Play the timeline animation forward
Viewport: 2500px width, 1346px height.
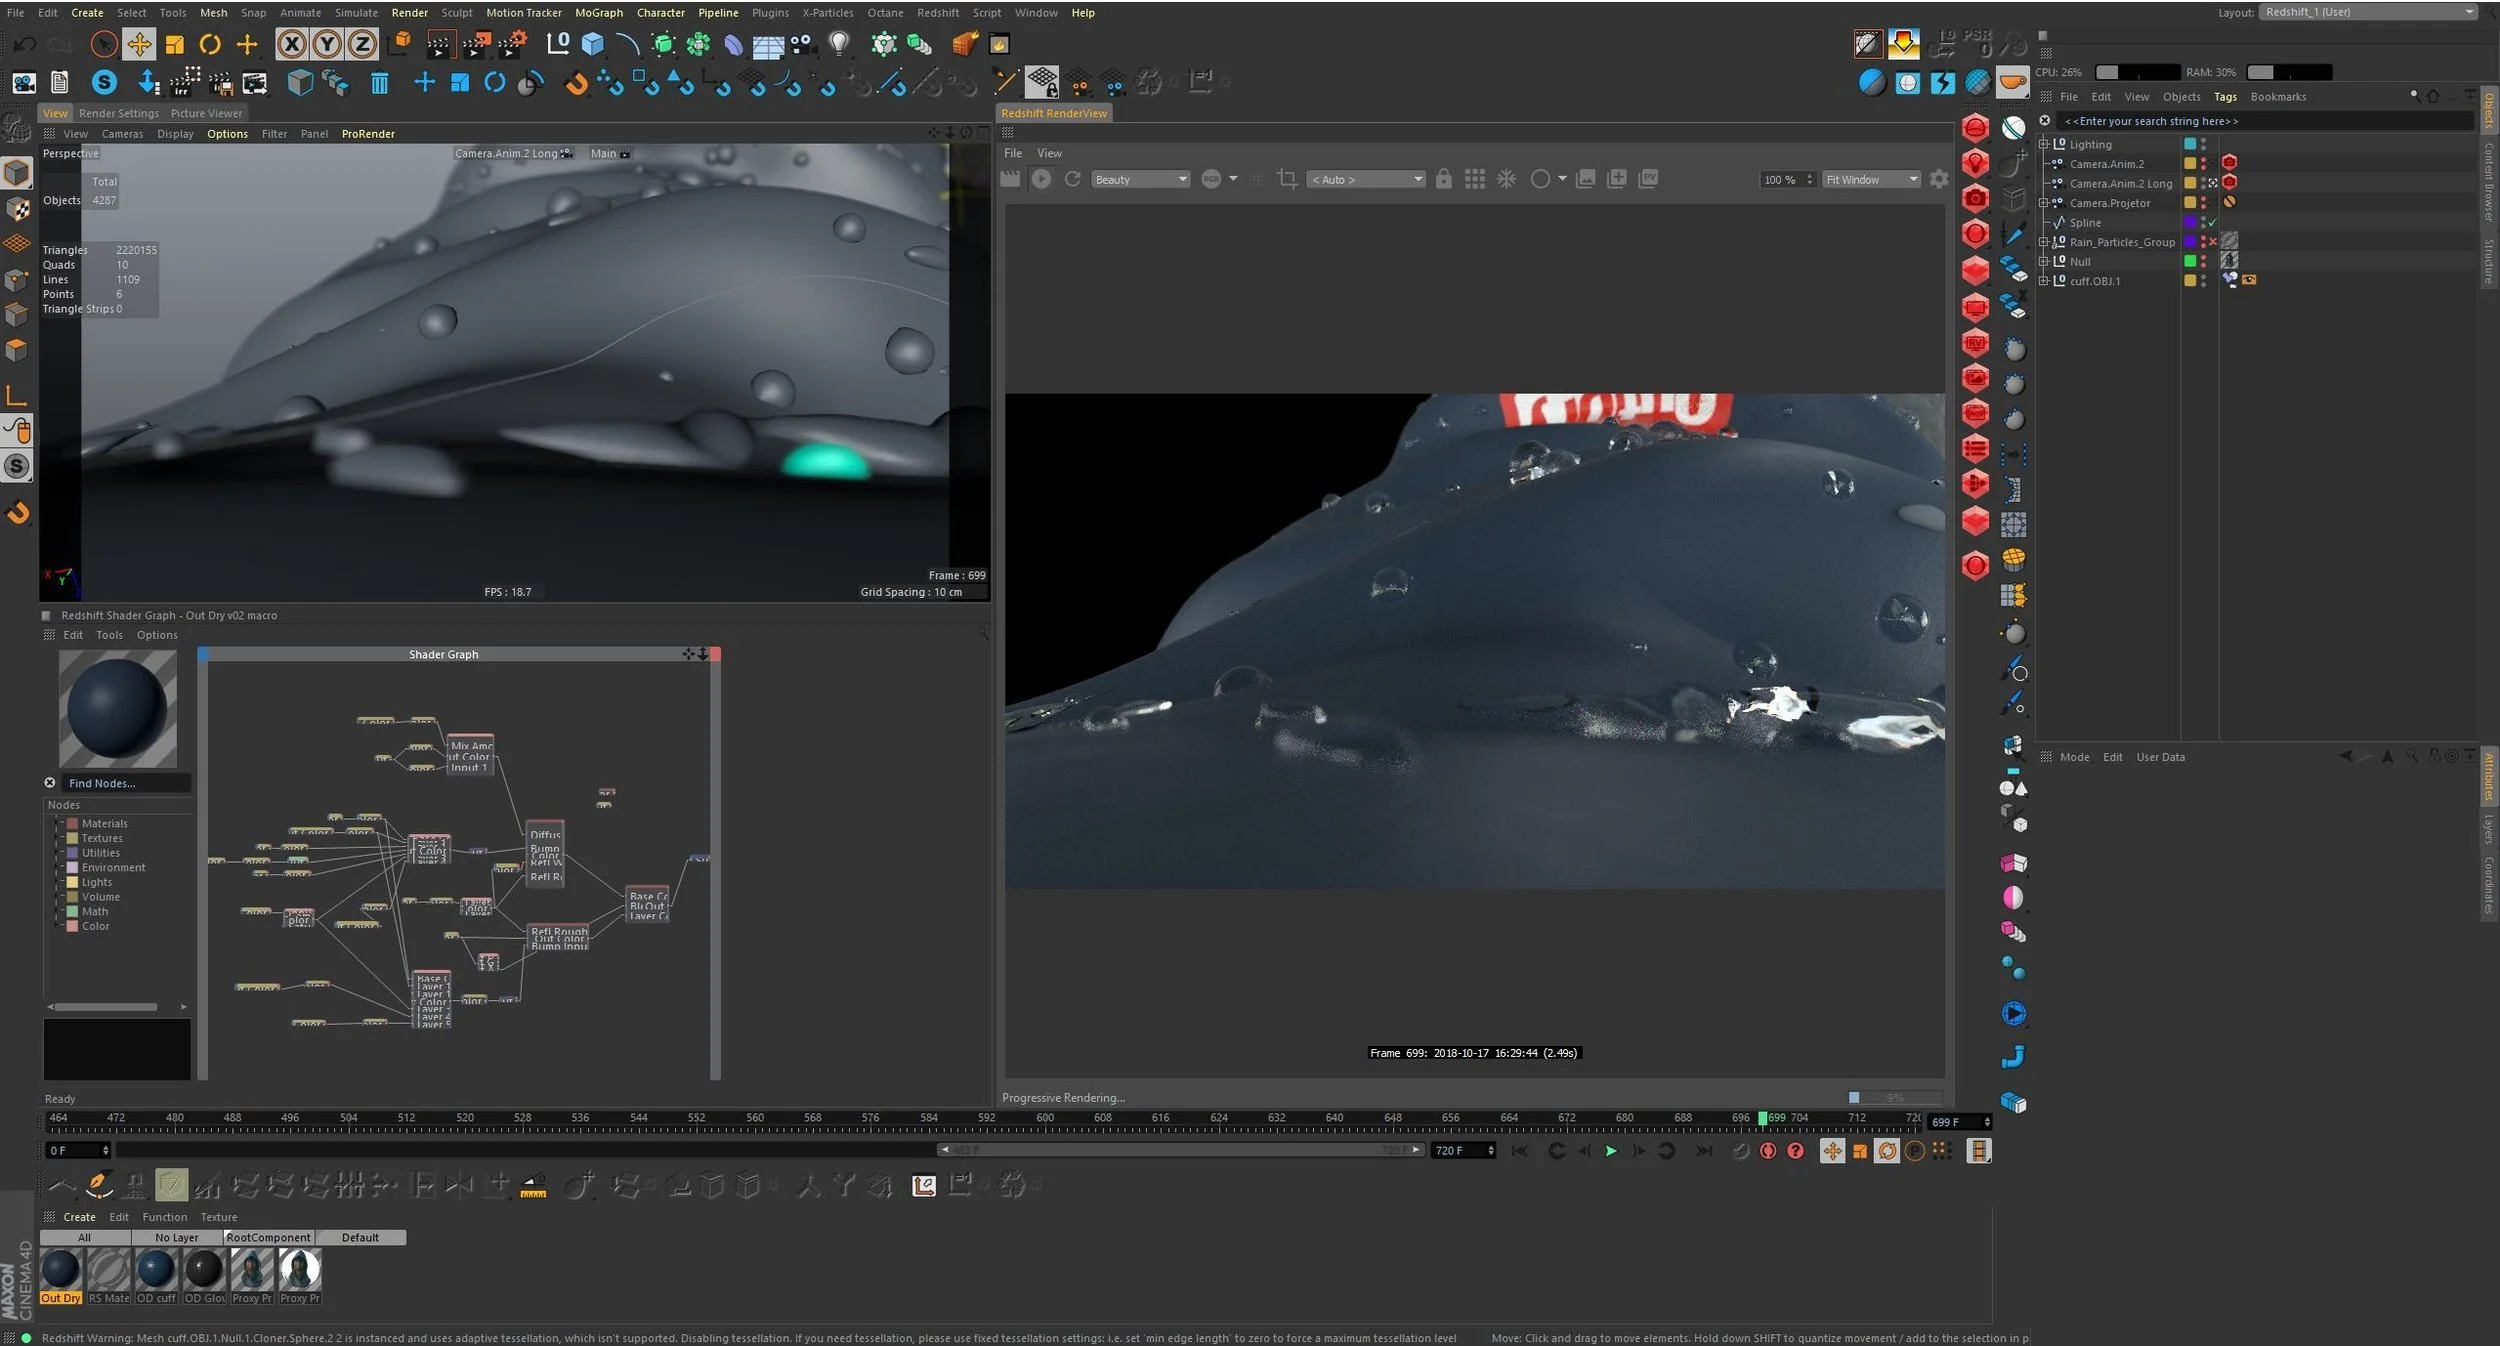pos(1610,1151)
